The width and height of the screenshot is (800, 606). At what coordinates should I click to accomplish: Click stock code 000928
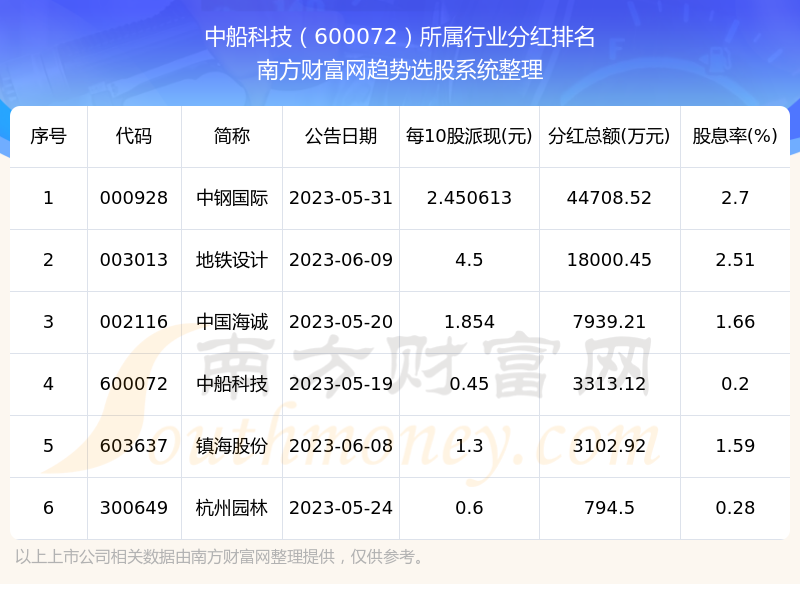[134, 198]
